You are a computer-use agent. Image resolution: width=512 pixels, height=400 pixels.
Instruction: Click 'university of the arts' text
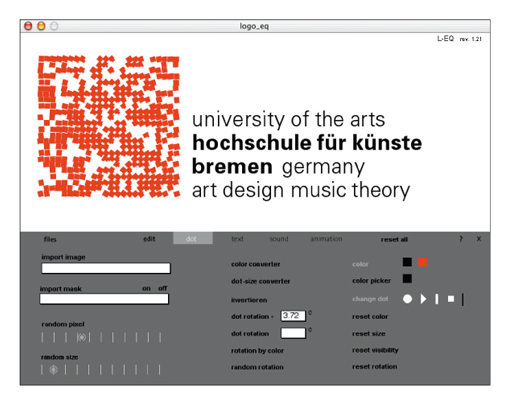click(x=288, y=120)
